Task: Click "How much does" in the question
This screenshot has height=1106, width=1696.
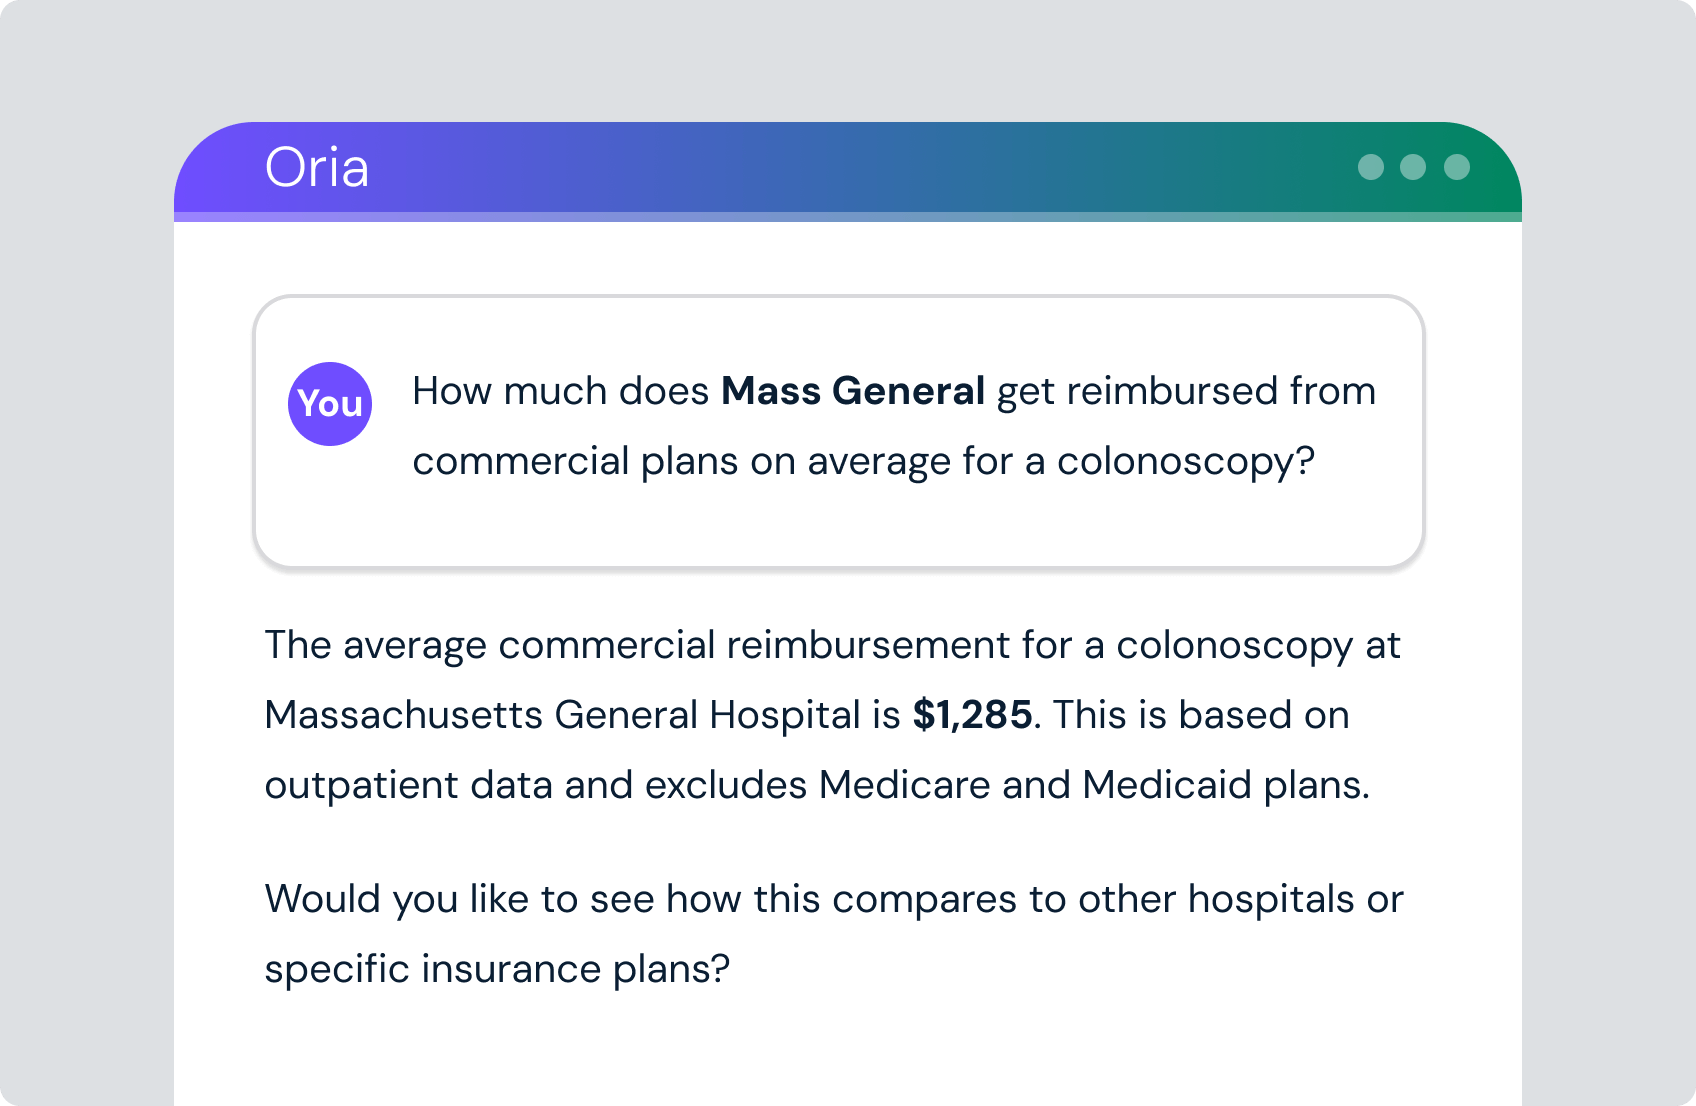Action: [x=560, y=391]
